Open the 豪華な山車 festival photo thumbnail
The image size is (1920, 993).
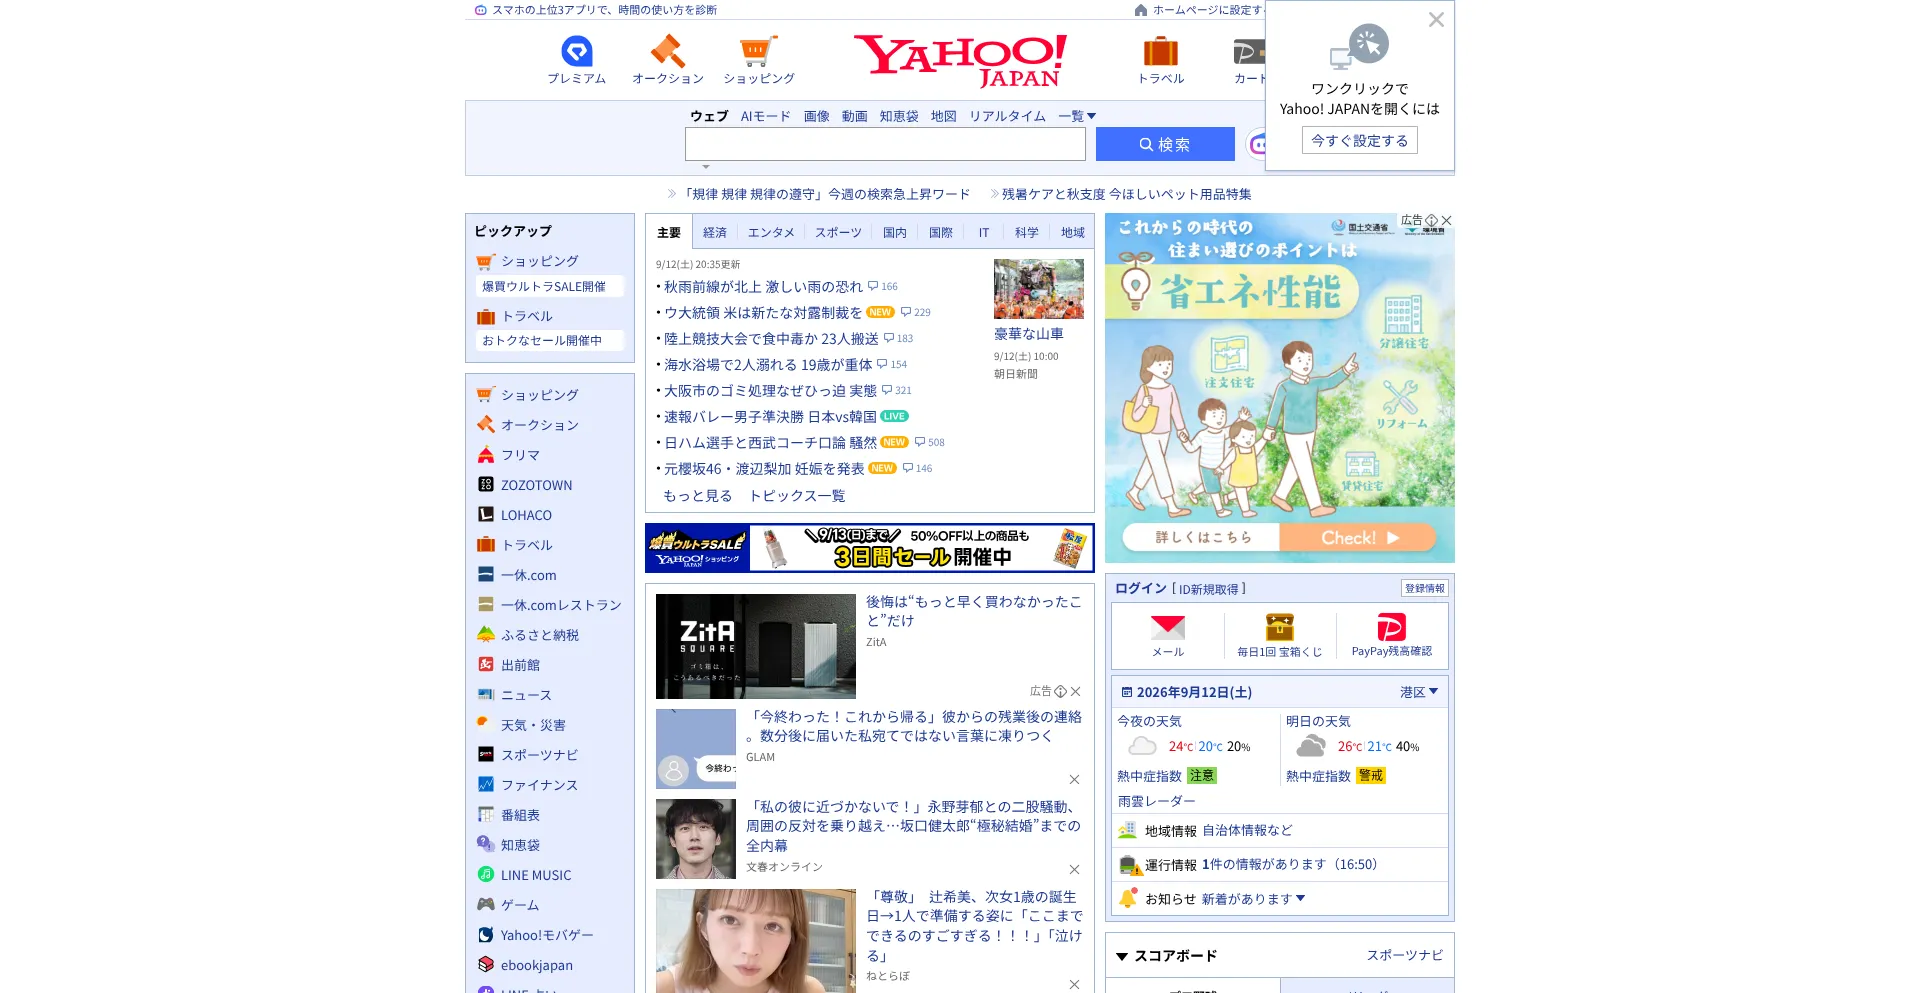coord(1039,289)
